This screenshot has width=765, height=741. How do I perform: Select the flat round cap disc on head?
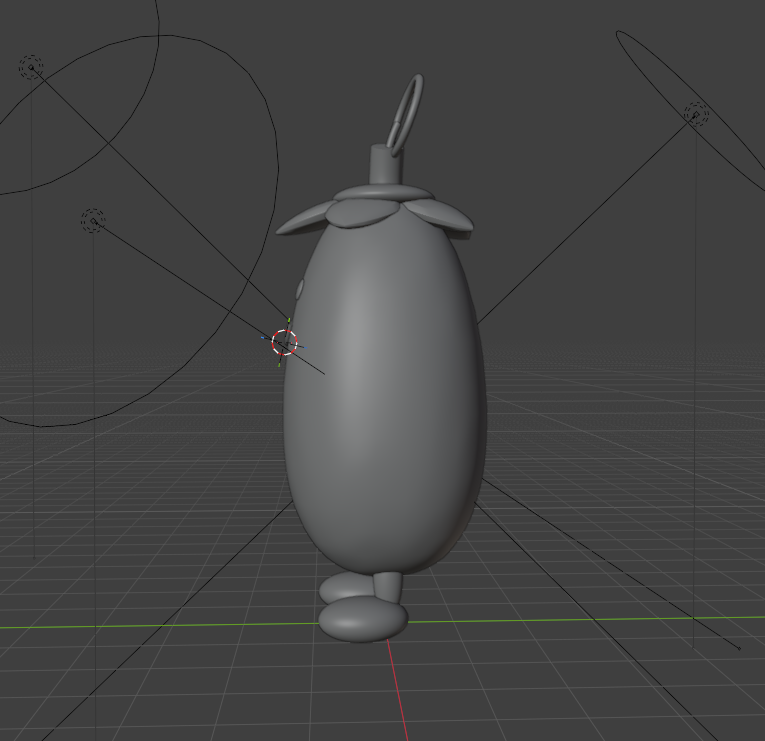point(383,191)
